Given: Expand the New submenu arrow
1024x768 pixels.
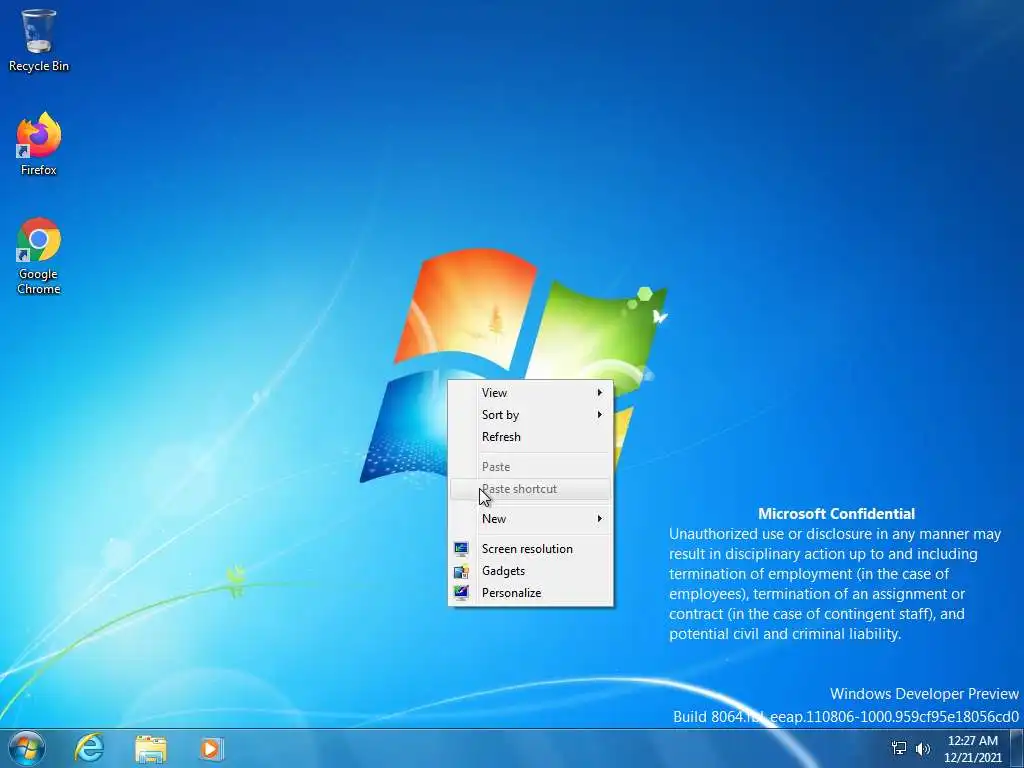Looking at the screenshot, I should pos(600,519).
